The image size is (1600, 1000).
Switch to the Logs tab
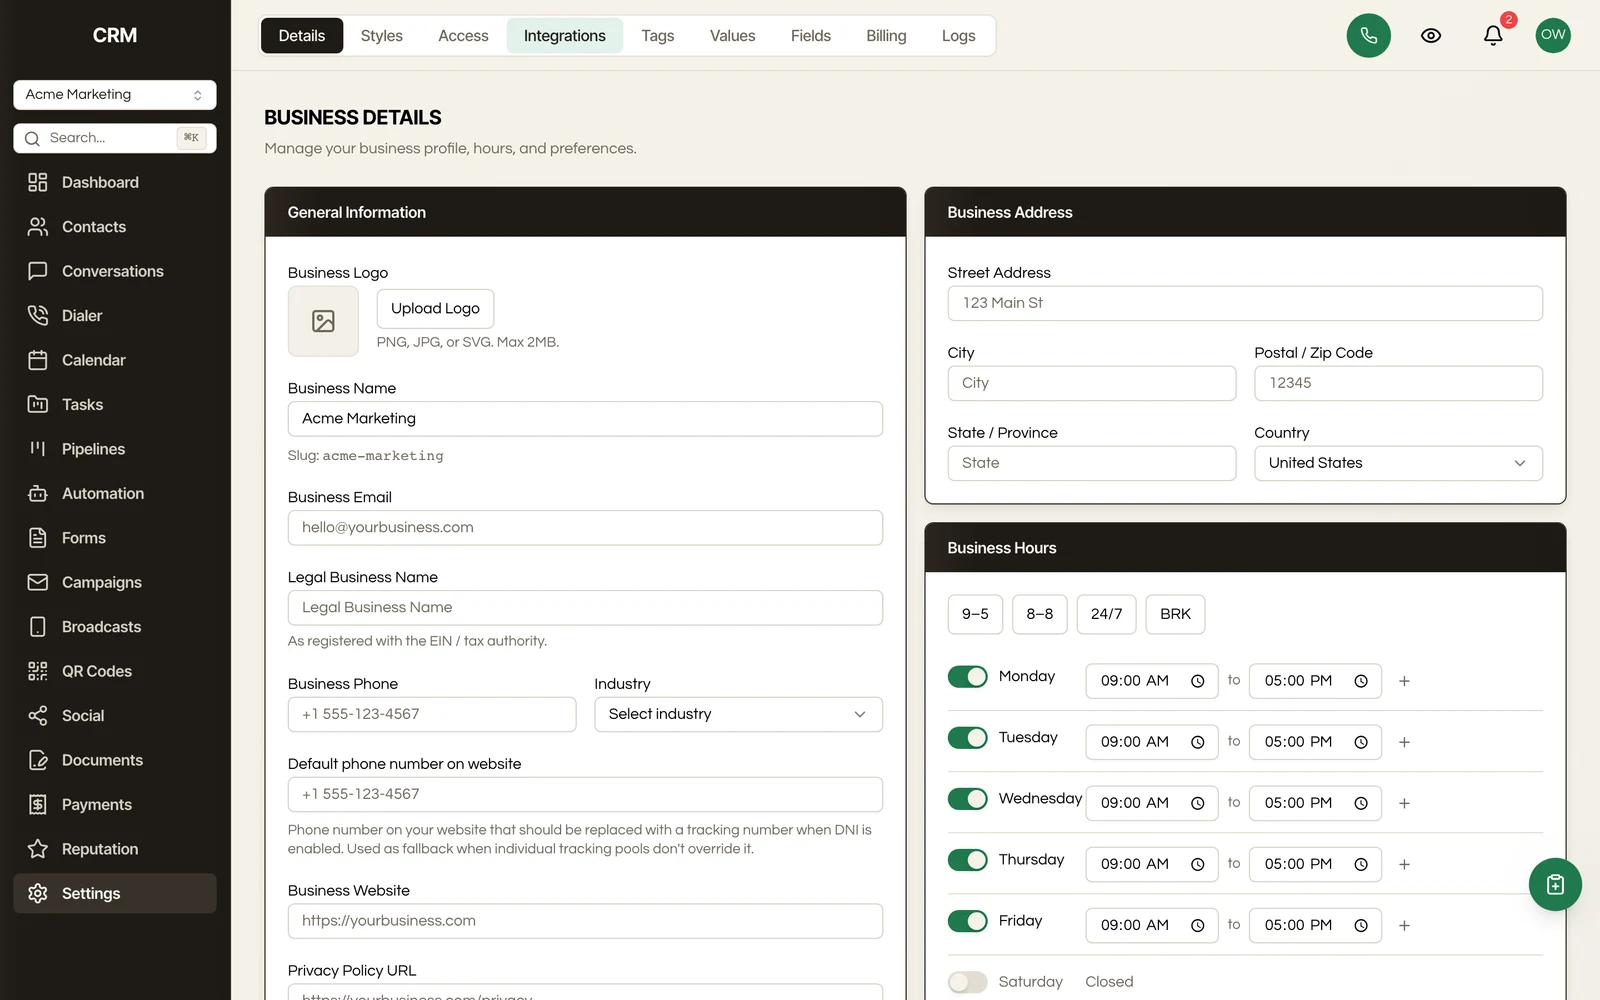click(958, 36)
